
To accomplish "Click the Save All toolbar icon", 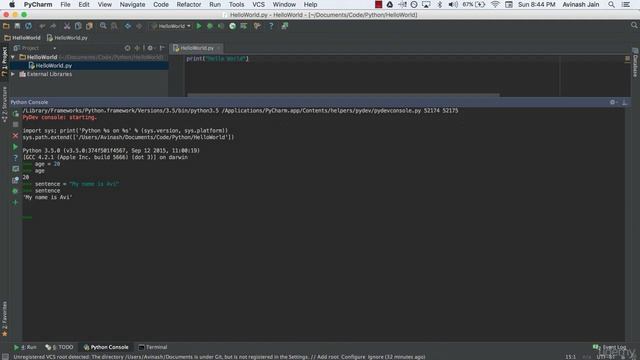I will point(17,26).
